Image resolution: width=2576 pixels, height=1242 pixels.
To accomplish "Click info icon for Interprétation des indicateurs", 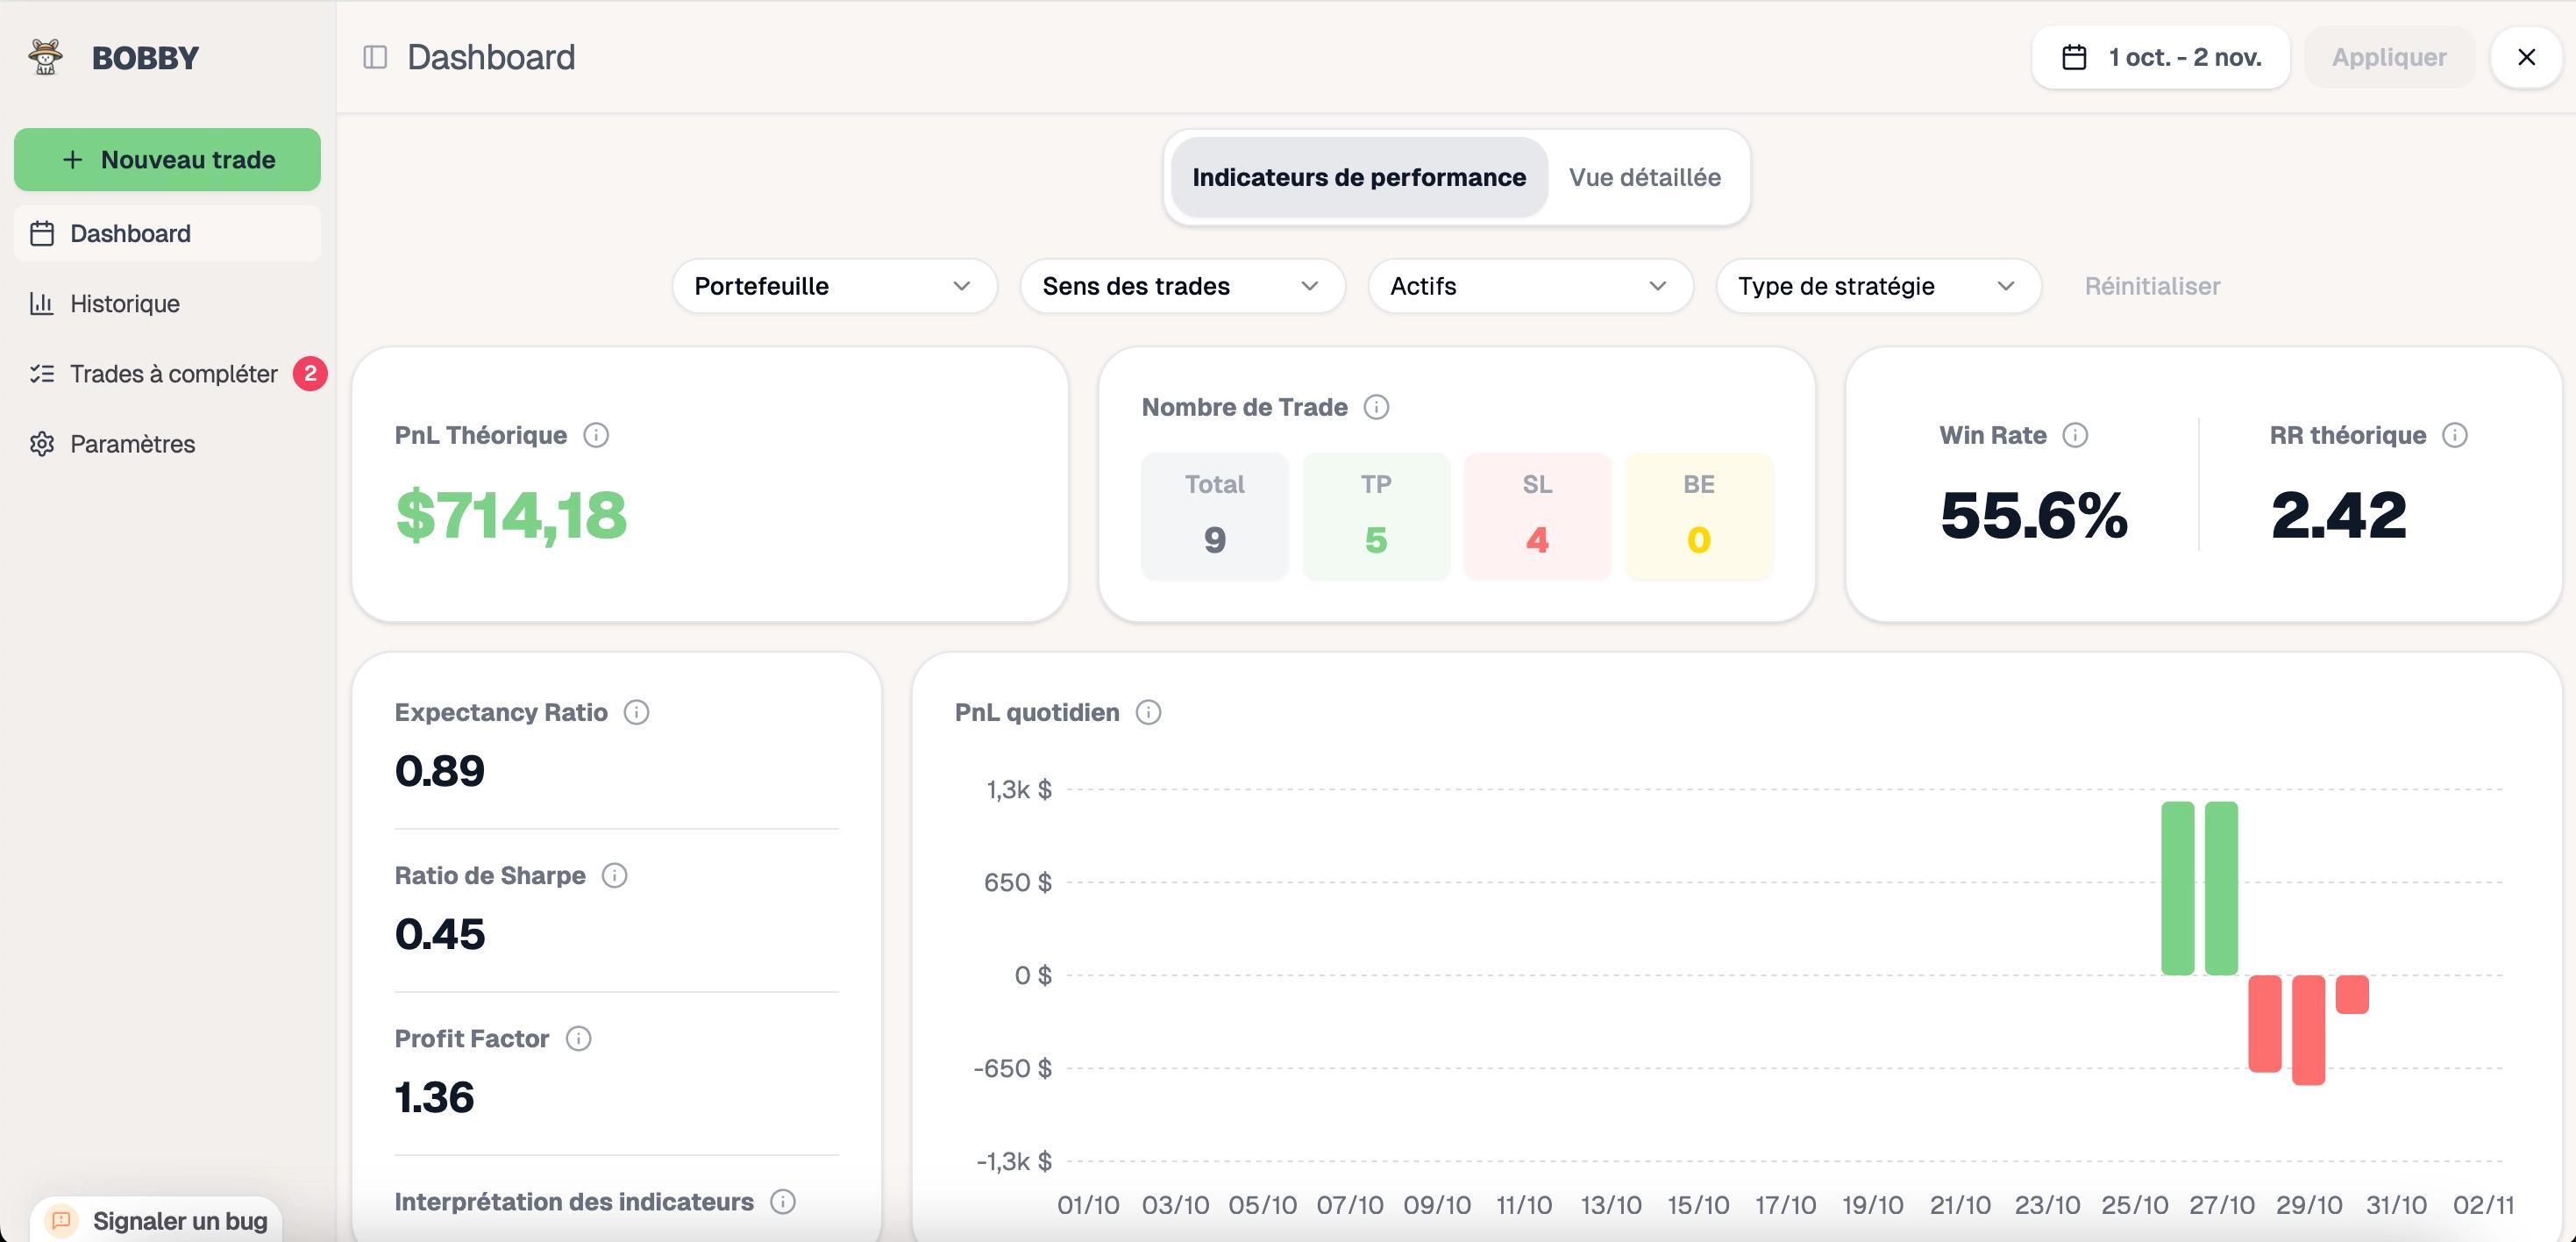I will (x=782, y=1201).
